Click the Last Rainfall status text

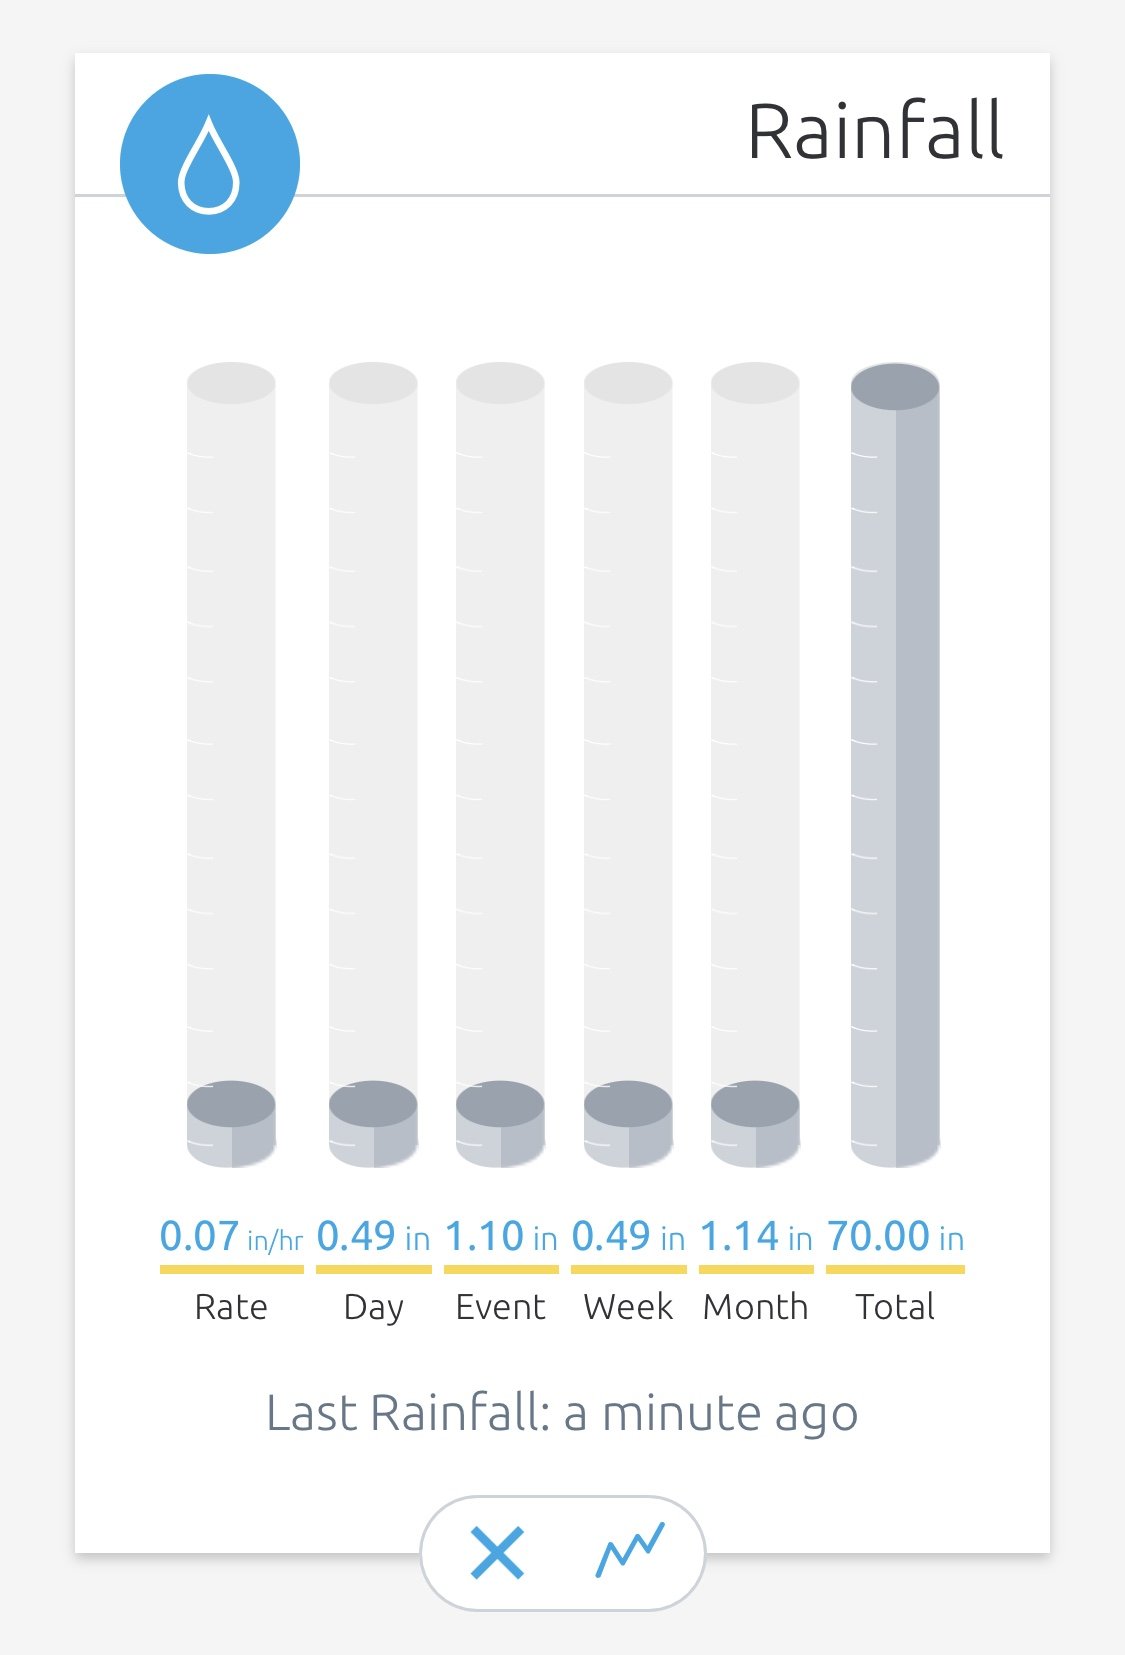point(562,1414)
